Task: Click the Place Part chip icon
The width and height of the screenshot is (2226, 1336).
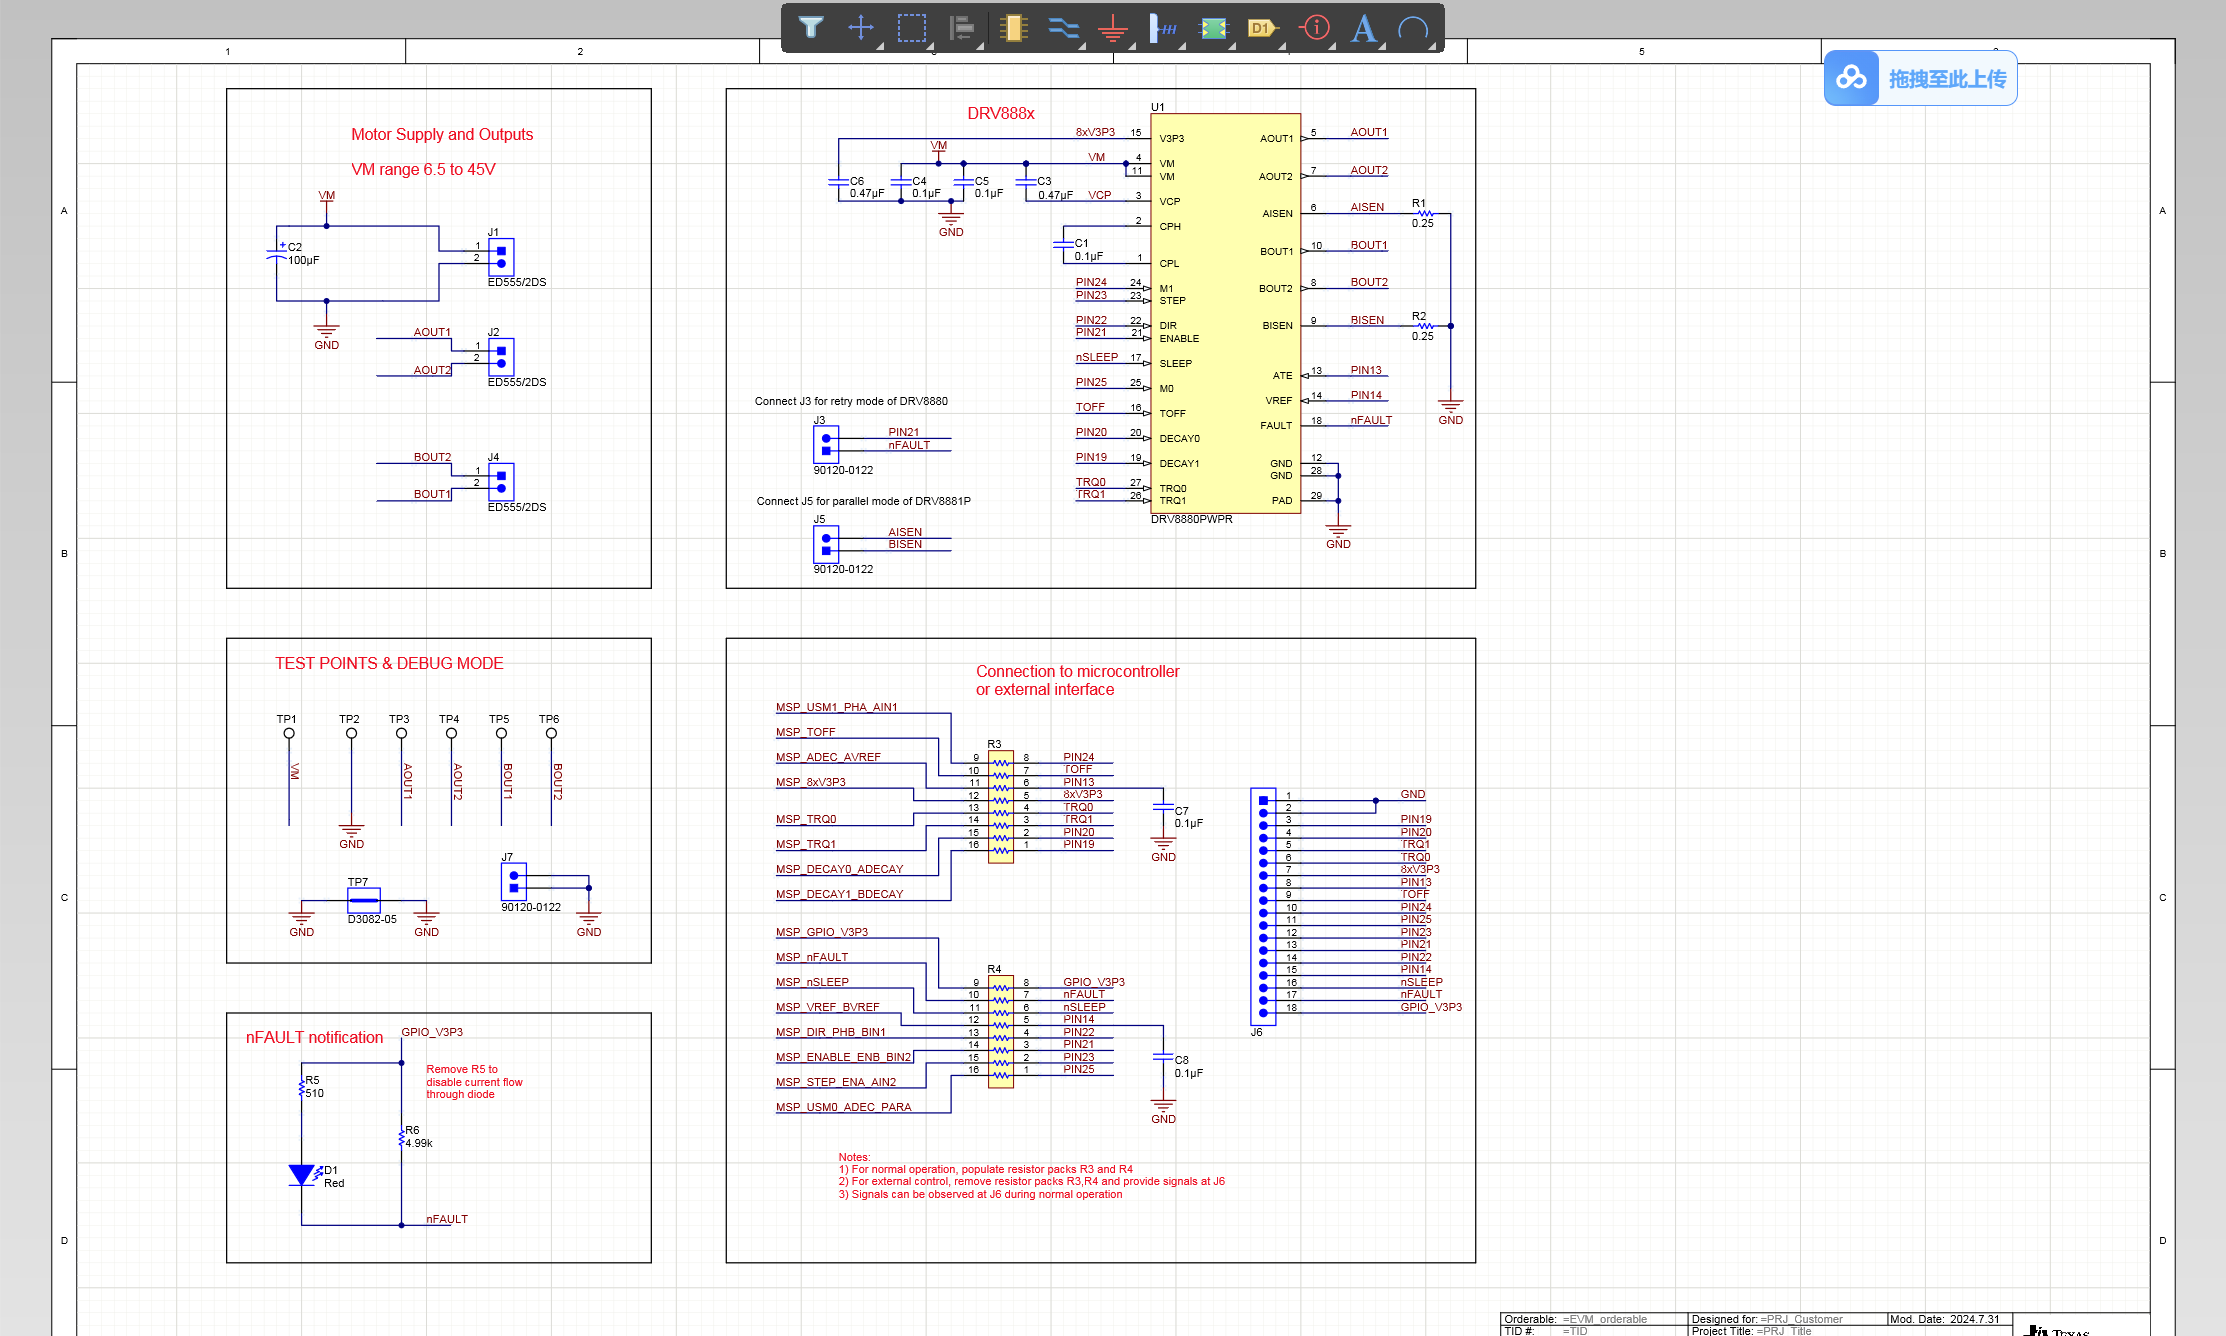Action: 1013,28
